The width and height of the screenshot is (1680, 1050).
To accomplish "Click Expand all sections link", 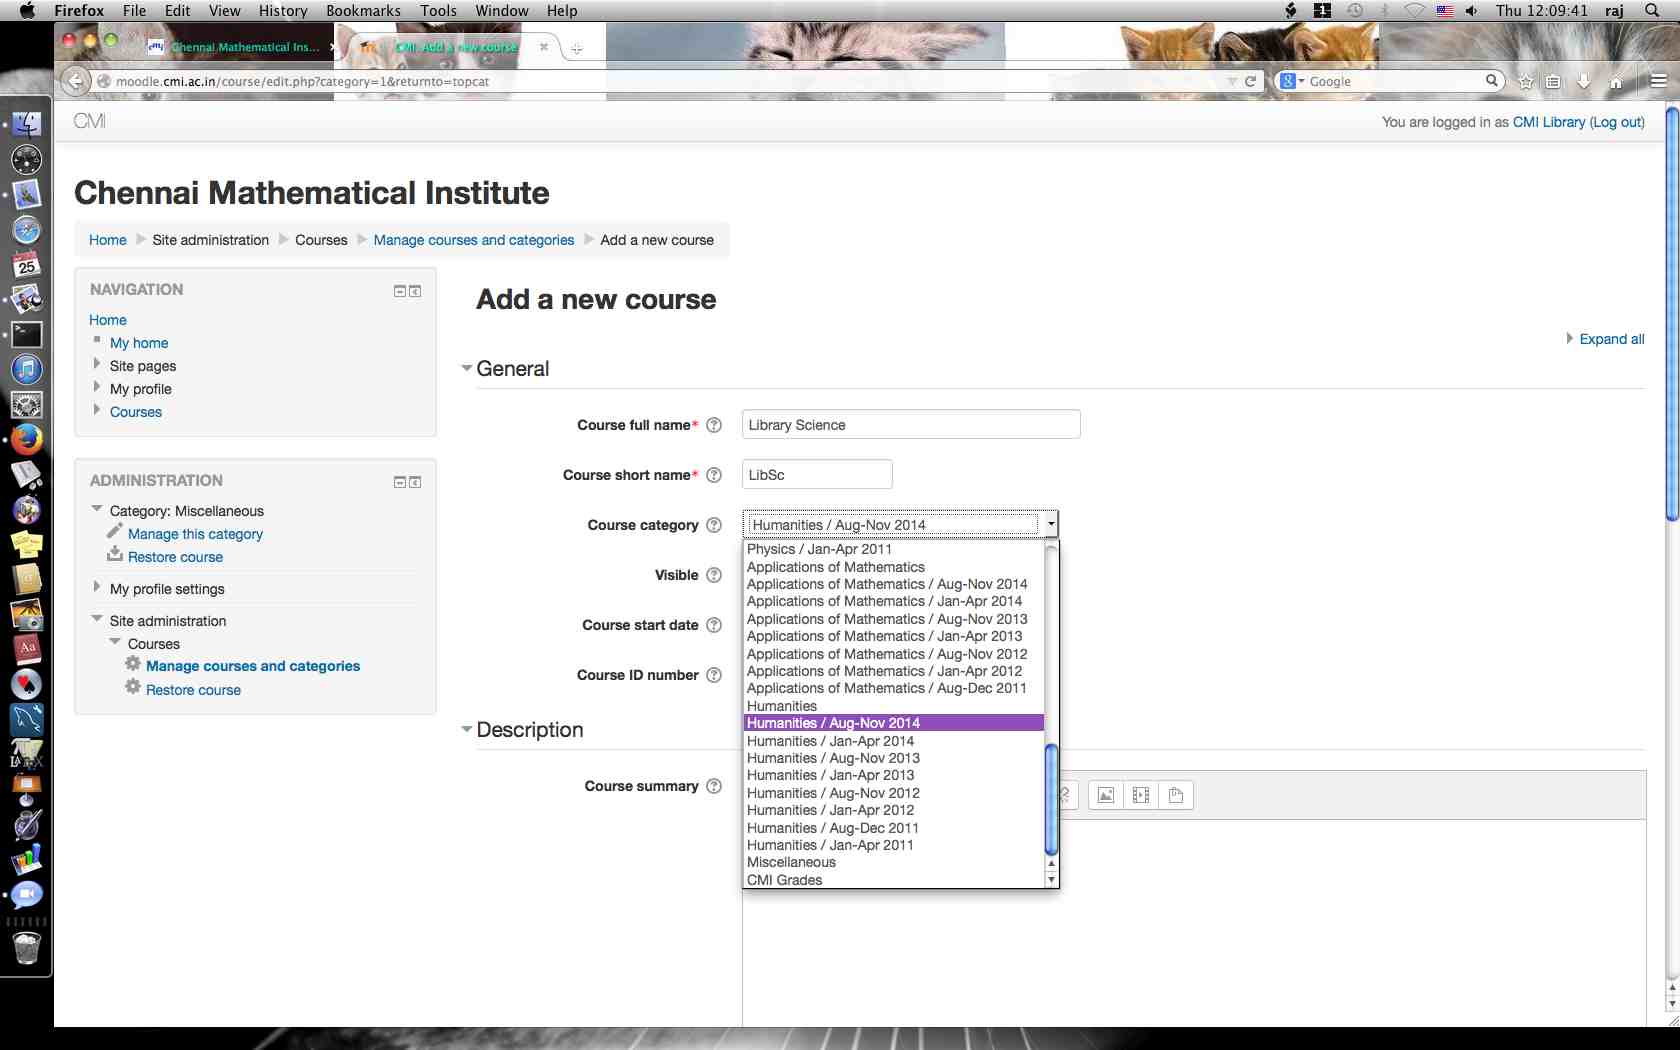I will (x=1611, y=339).
